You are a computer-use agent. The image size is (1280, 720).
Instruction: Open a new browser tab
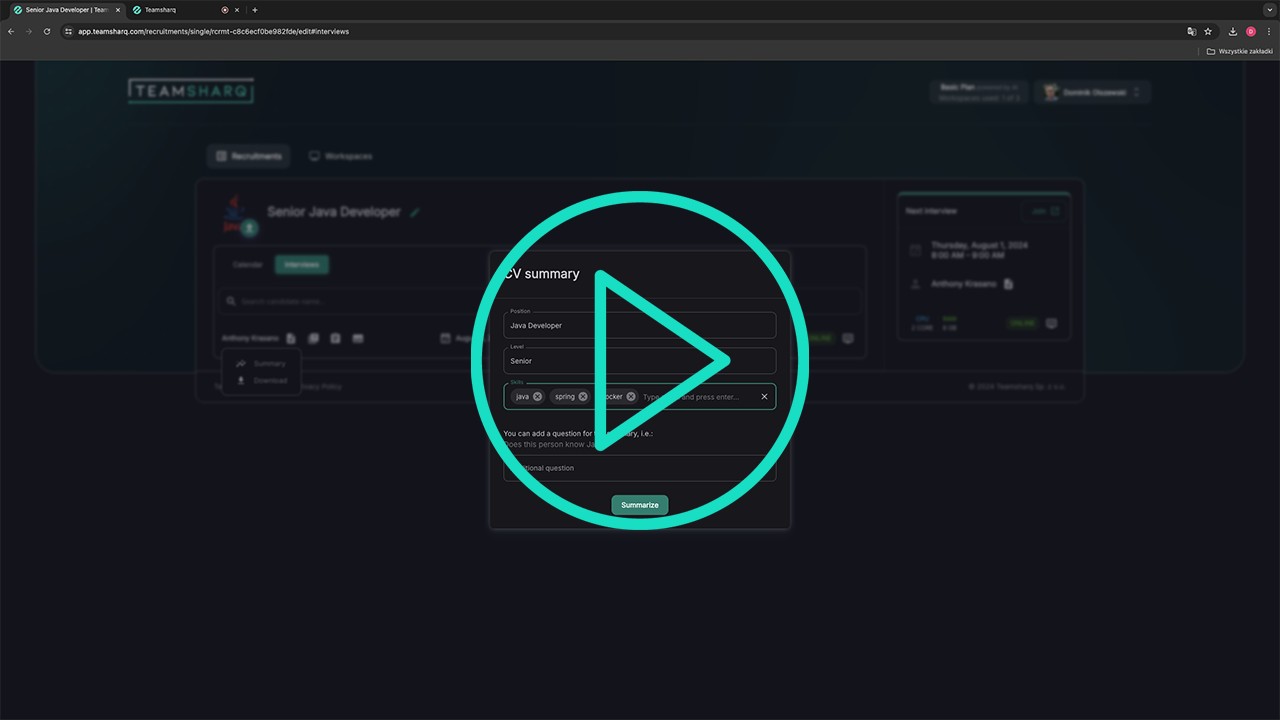tap(255, 10)
